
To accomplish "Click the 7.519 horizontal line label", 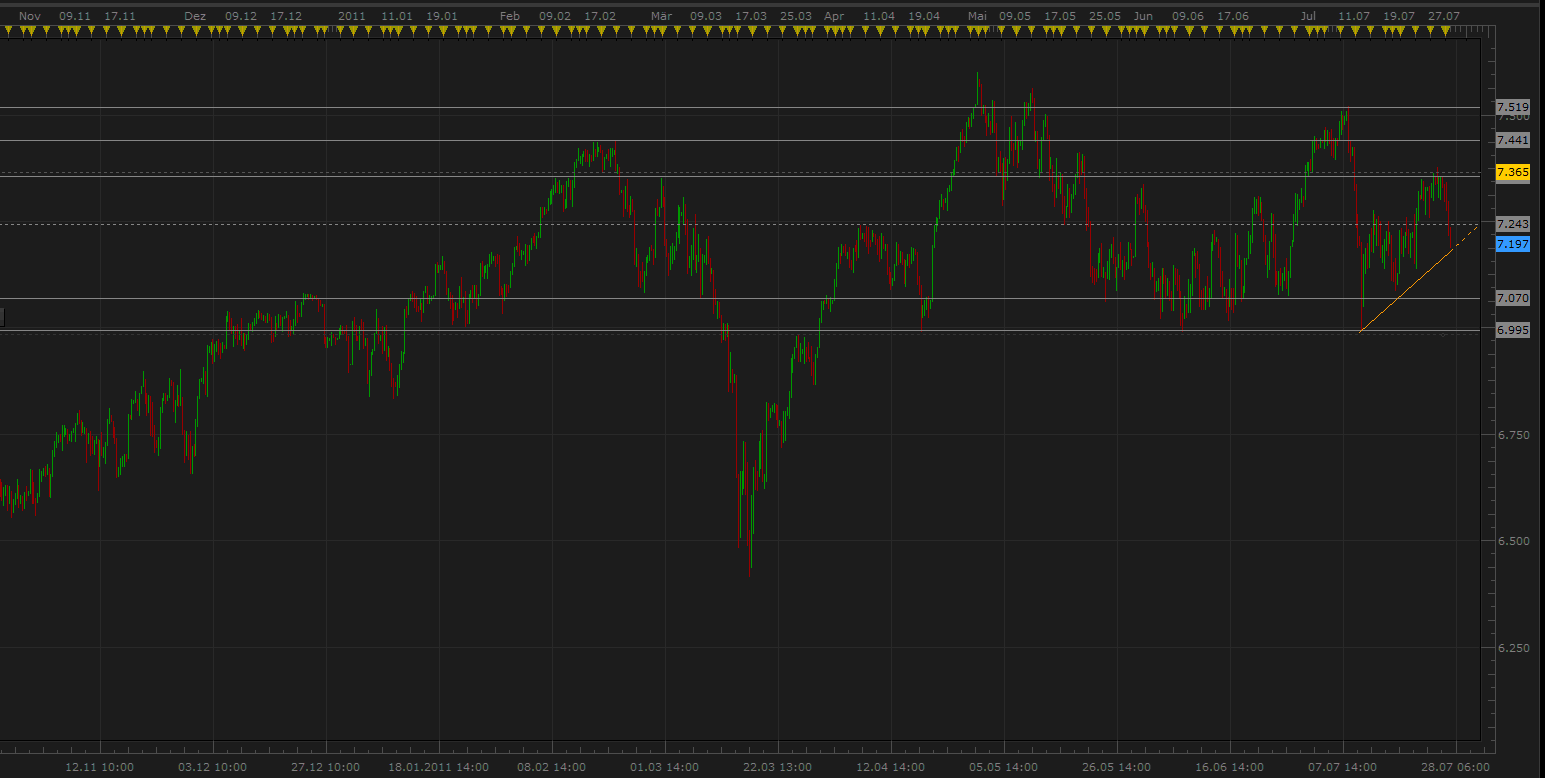I will pos(1512,107).
